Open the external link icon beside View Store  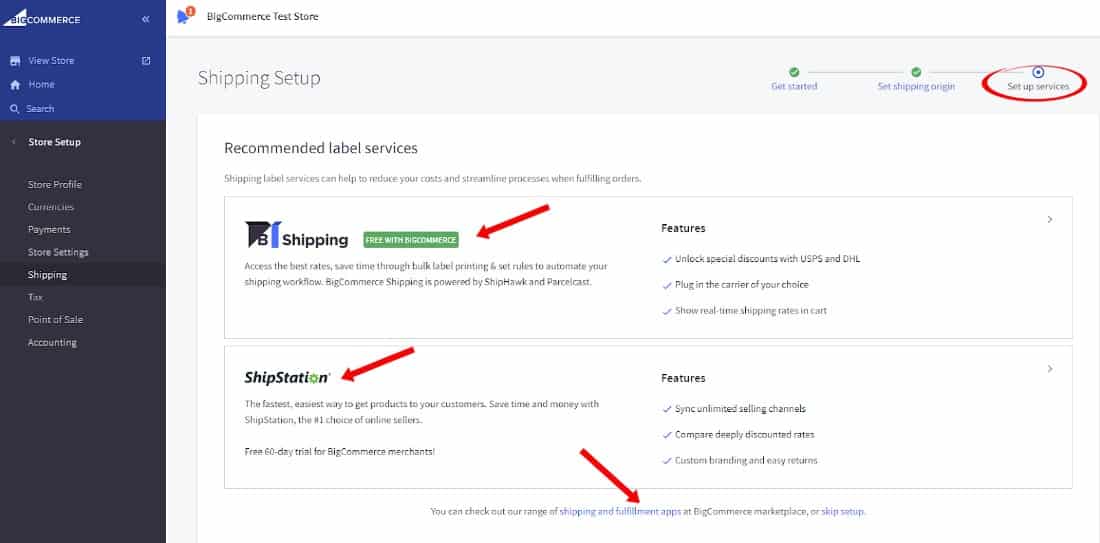[x=146, y=61]
